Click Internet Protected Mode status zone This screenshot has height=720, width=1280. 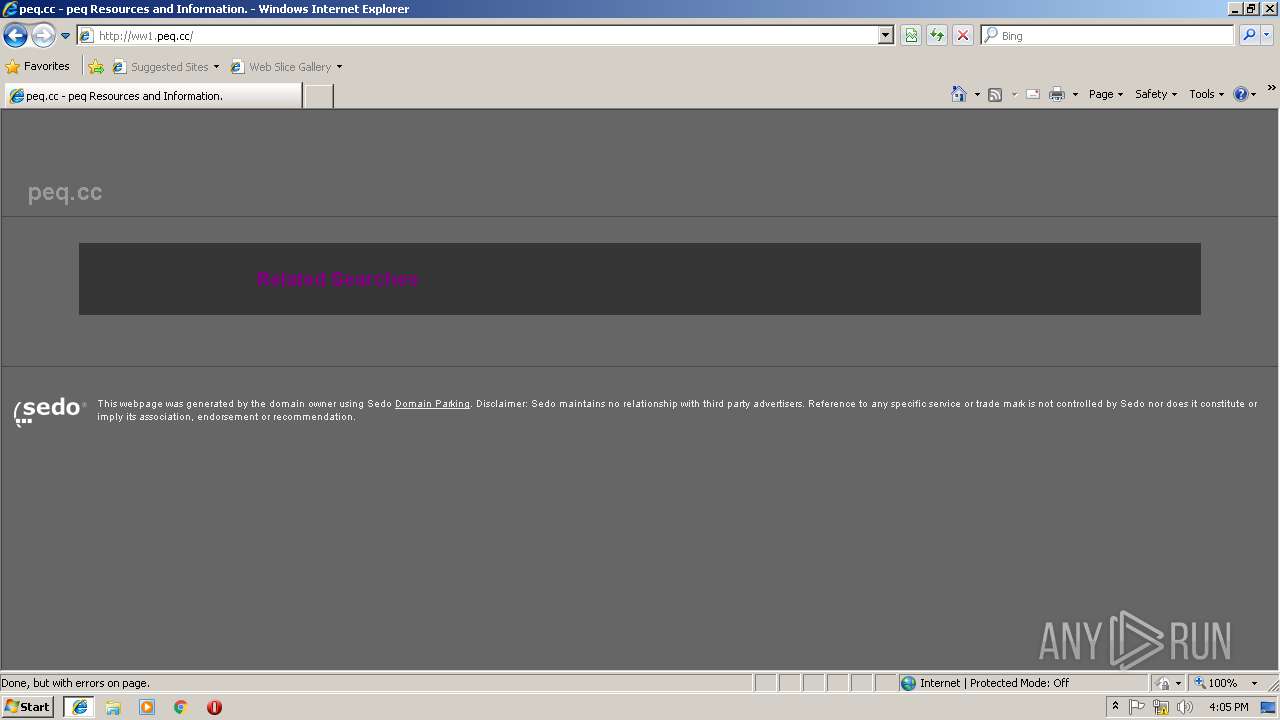coord(985,683)
